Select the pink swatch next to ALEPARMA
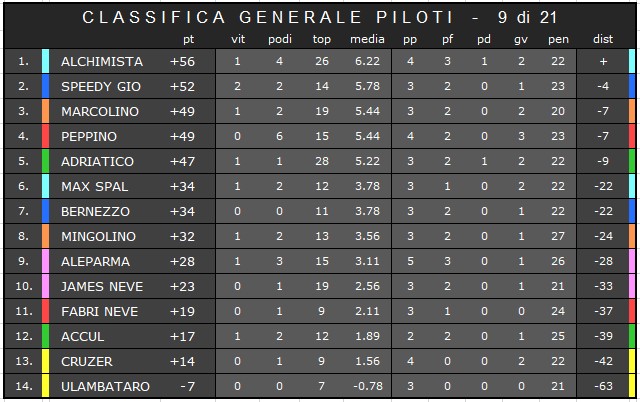The width and height of the screenshot is (640, 402). (45, 261)
